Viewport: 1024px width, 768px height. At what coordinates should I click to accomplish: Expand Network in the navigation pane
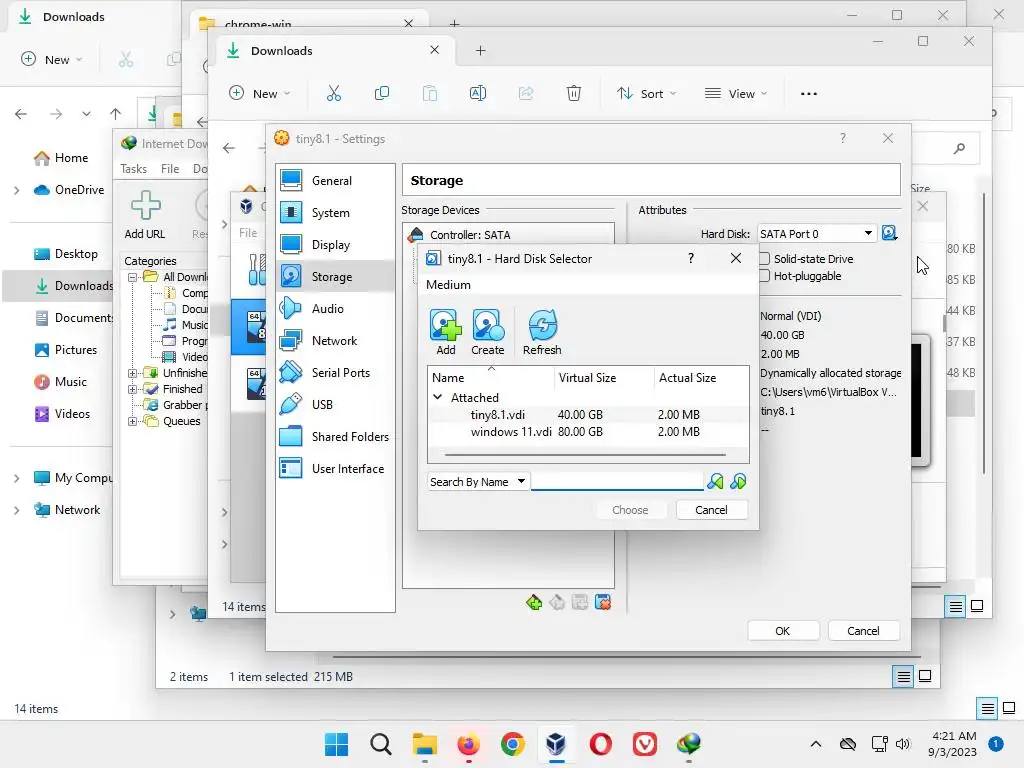pos(16,510)
